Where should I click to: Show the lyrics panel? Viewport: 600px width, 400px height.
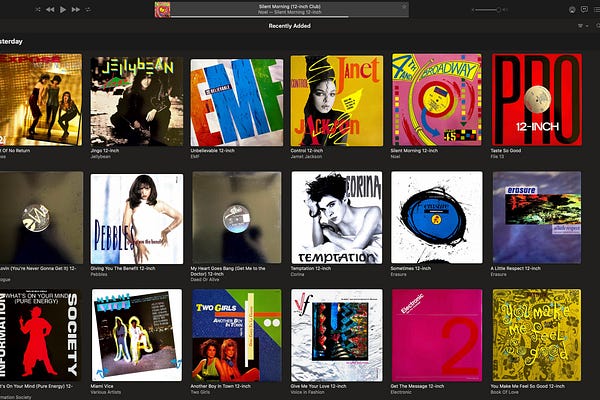pyautogui.click(x=584, y=9)
